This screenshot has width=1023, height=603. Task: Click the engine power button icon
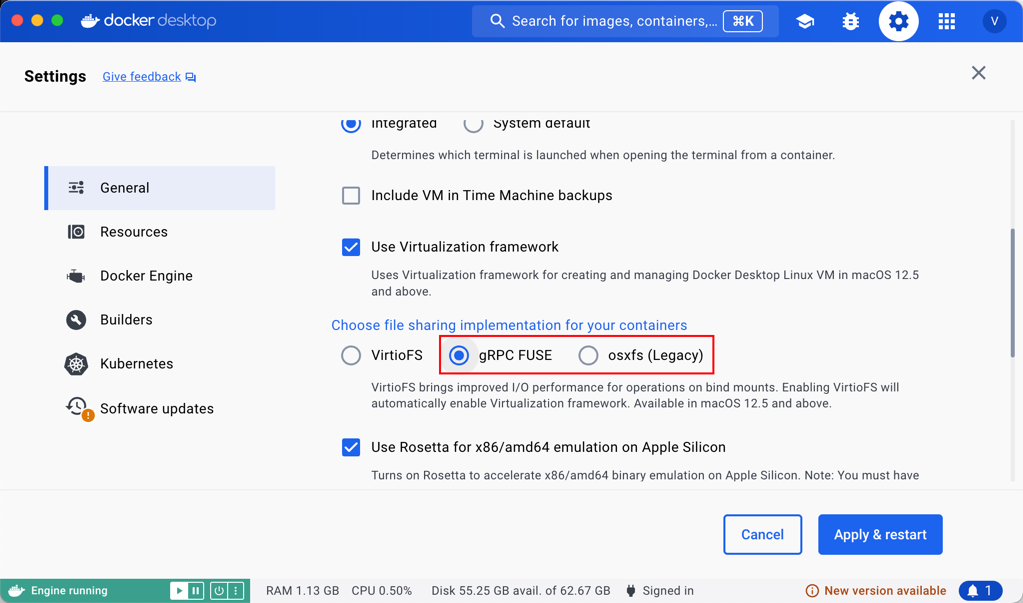218,591
